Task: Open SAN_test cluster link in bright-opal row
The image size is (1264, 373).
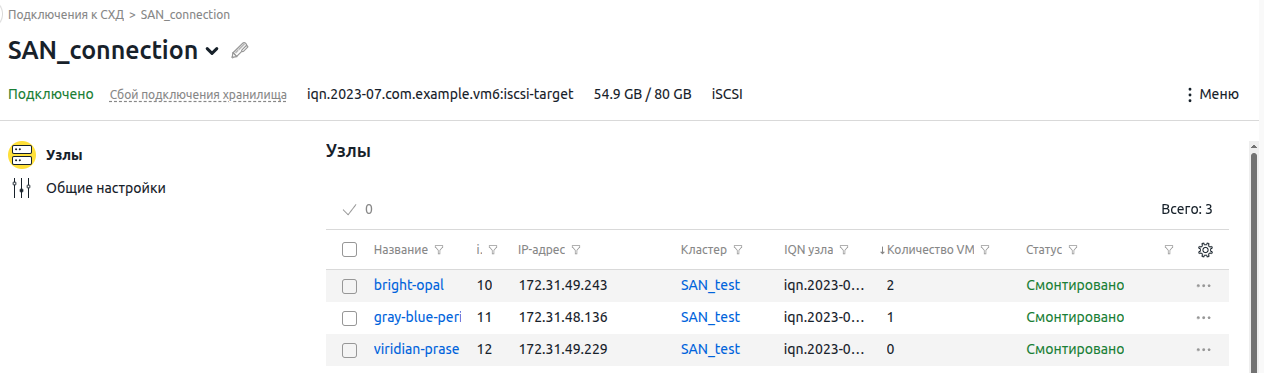Action: [710, 285]
